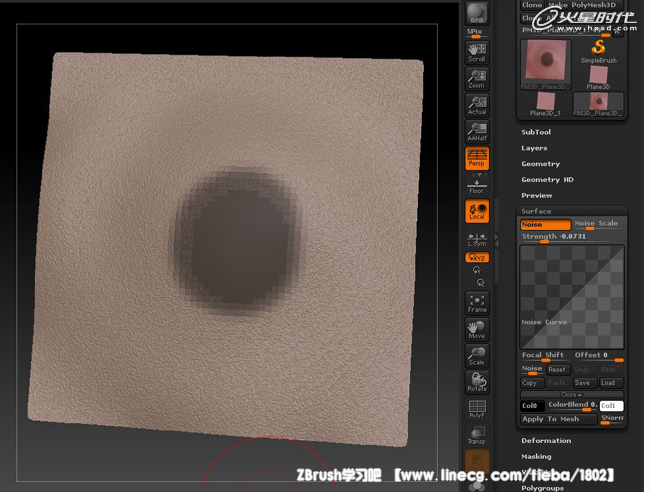This screenshot has width=651, height=492.
Task: Select the Plane3D tool thumbnail
Action: pos(598,78)
